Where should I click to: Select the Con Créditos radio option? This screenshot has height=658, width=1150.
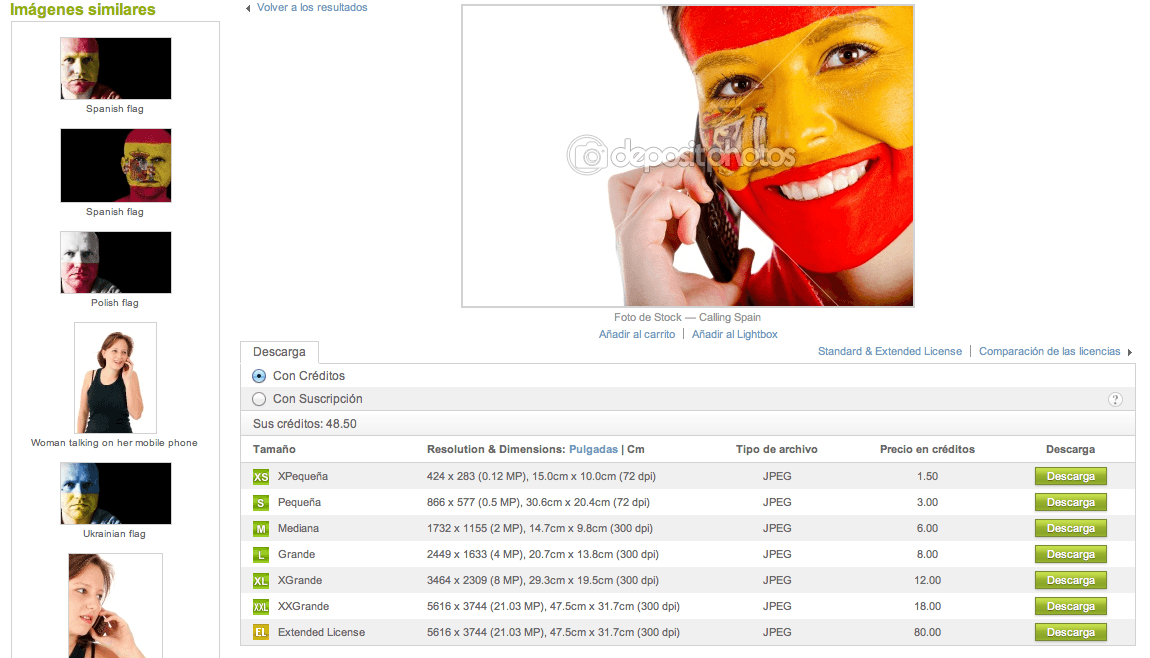[x=259, y=376]
